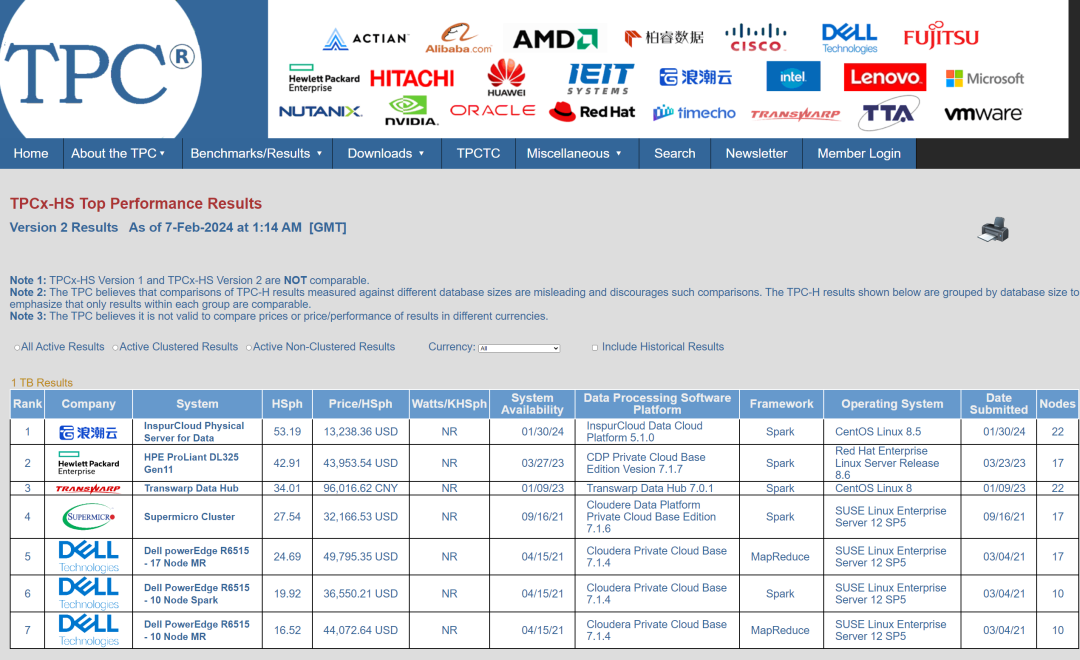Viewport: 1080px width, 660px height.
Task: Click the 13,238.36 USD price cell
Action: (x=360, y=432)
